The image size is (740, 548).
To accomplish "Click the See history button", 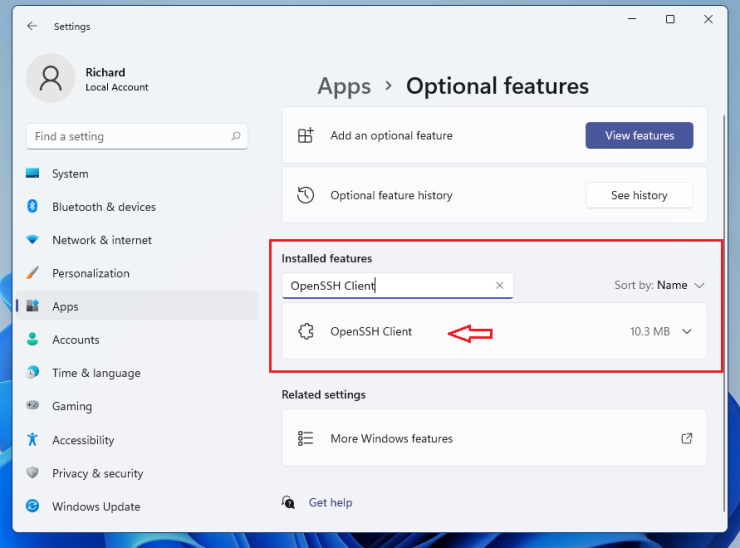I will coord(638,196).
